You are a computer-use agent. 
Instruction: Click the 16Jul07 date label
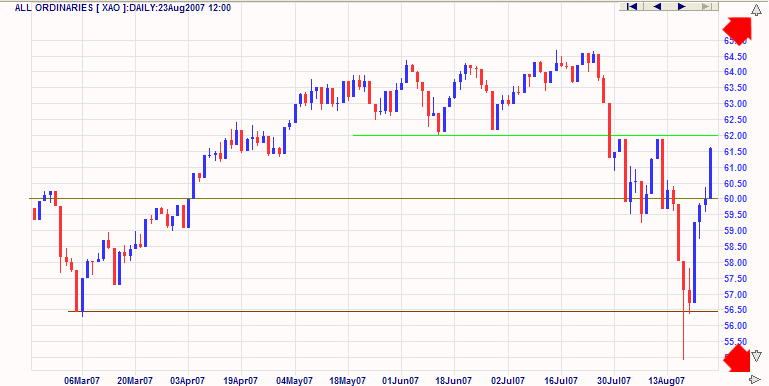[562, 381]
